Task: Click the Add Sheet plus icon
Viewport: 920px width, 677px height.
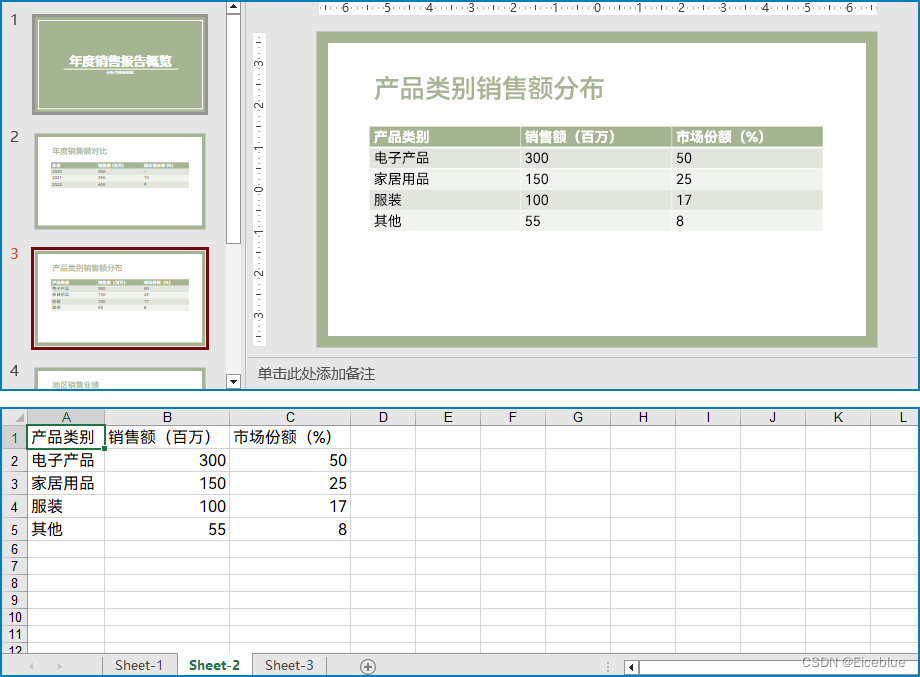Action: pos(368,665)
